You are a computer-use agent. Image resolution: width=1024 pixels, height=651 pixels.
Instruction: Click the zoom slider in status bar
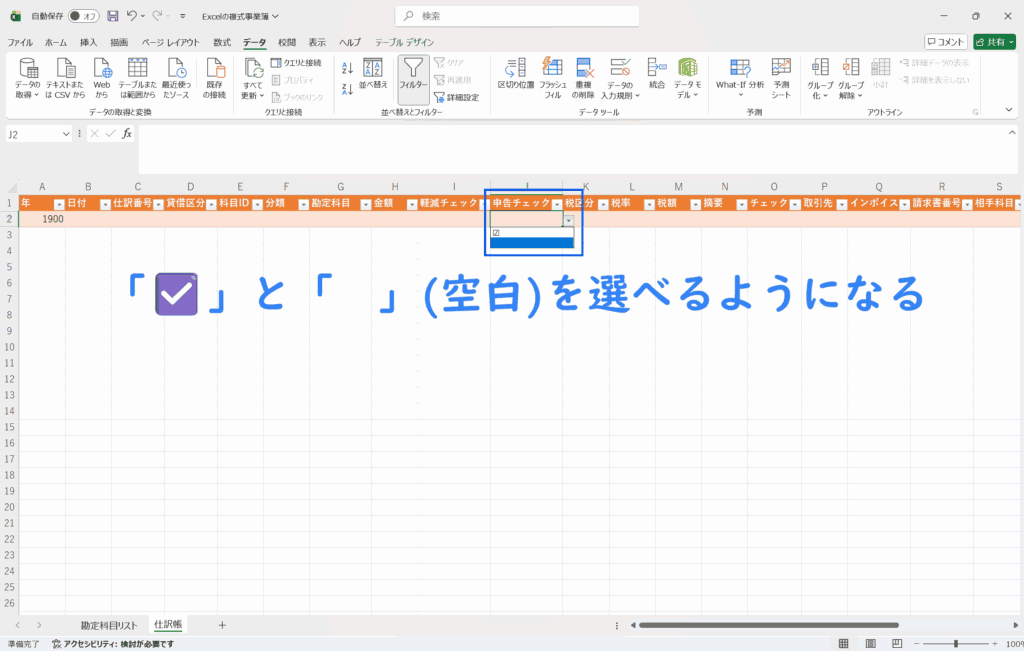(x=956, y=643)
